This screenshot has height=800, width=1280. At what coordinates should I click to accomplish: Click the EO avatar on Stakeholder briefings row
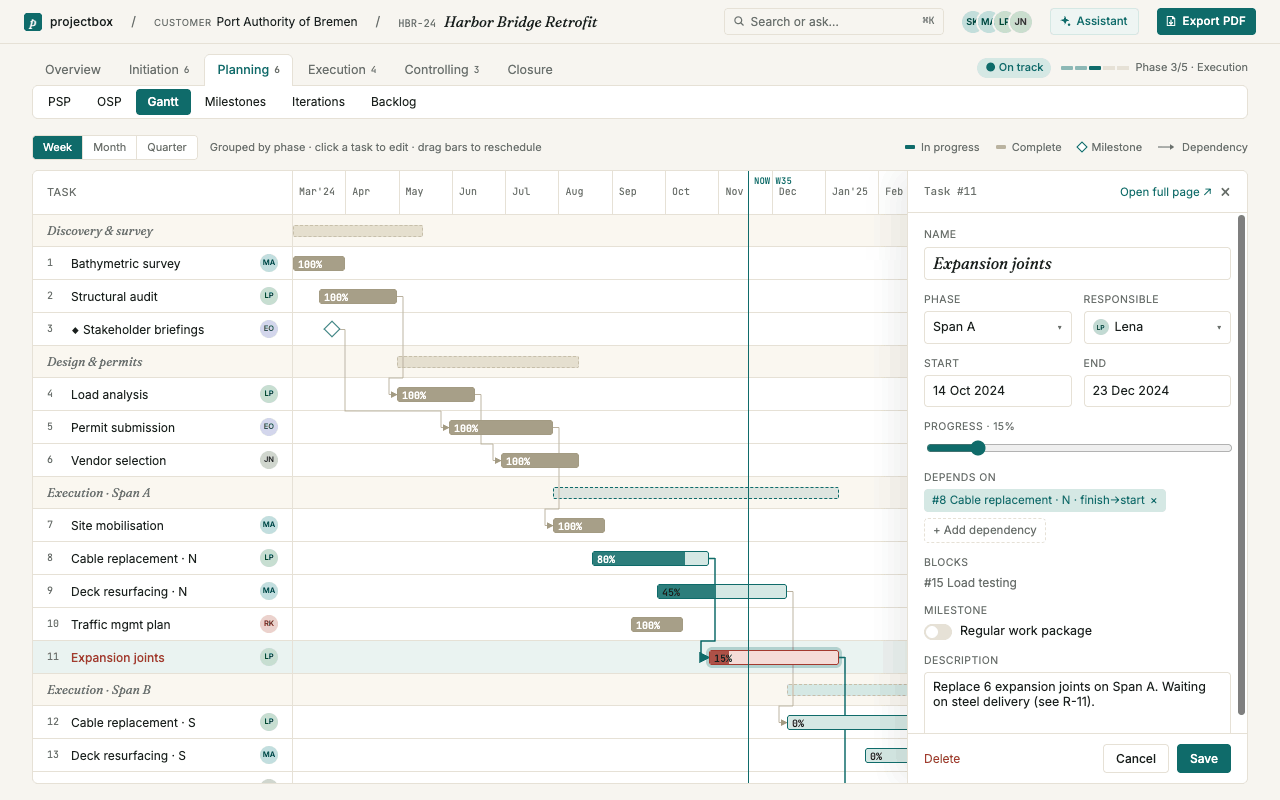tap(268, 329)
